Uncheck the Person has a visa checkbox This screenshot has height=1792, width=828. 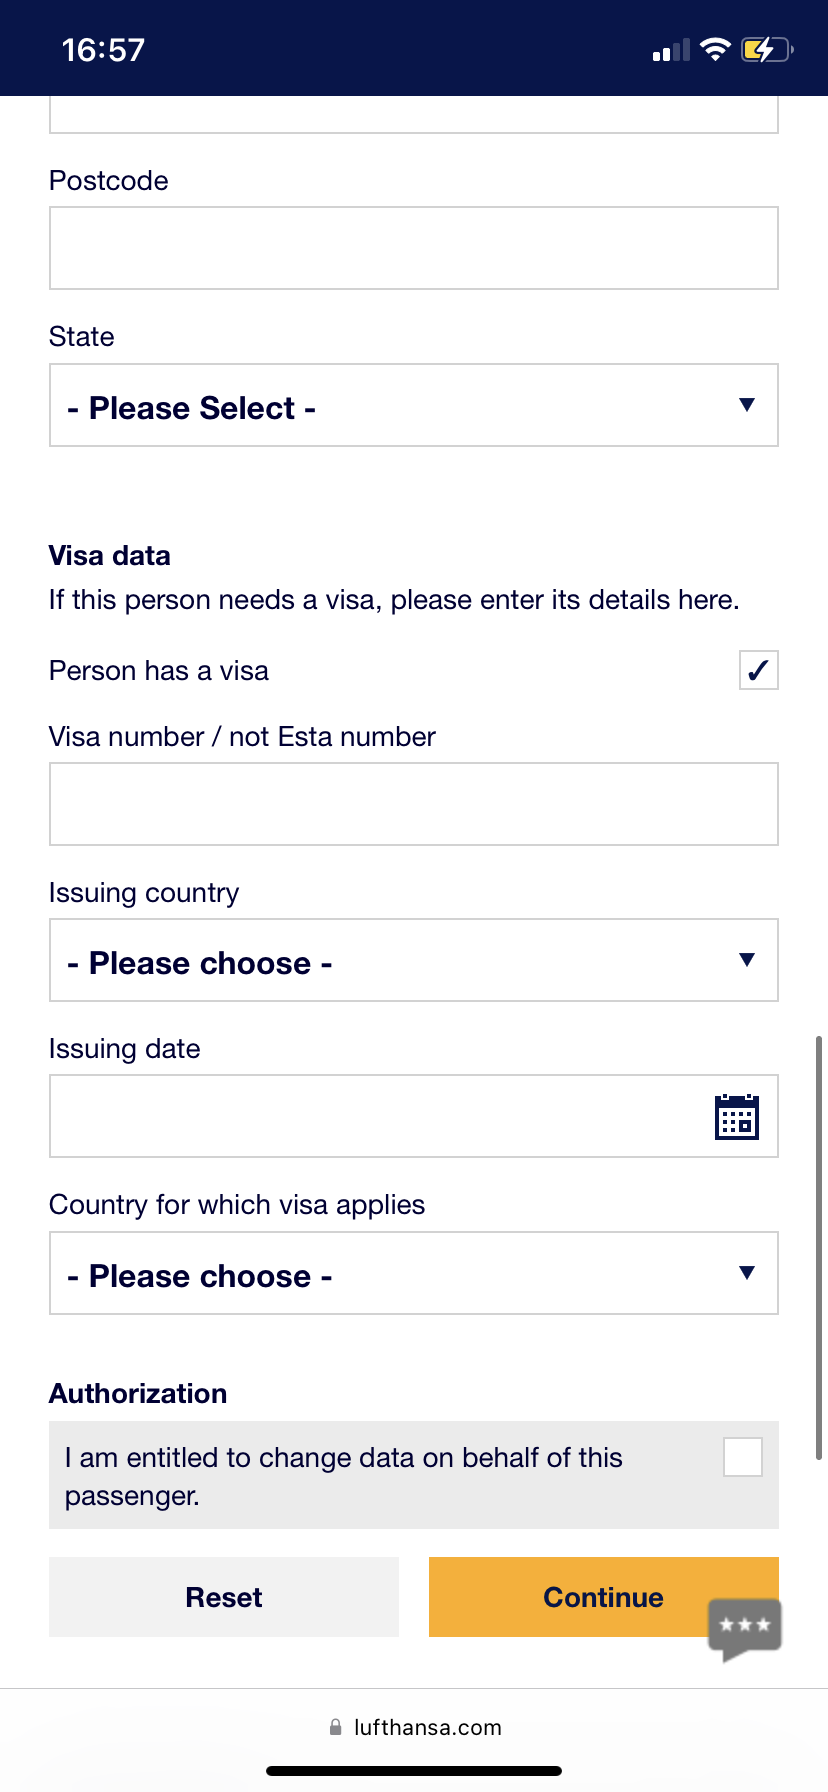pos(759,670)
